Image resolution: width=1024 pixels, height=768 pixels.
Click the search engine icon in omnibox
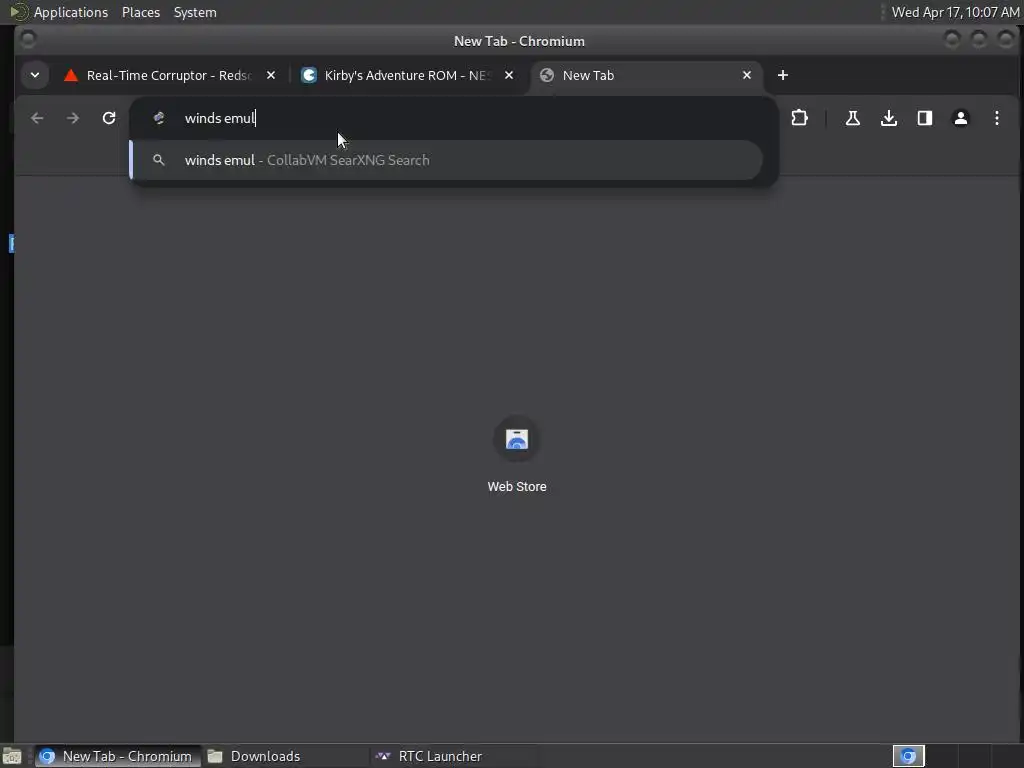[159, 118]
